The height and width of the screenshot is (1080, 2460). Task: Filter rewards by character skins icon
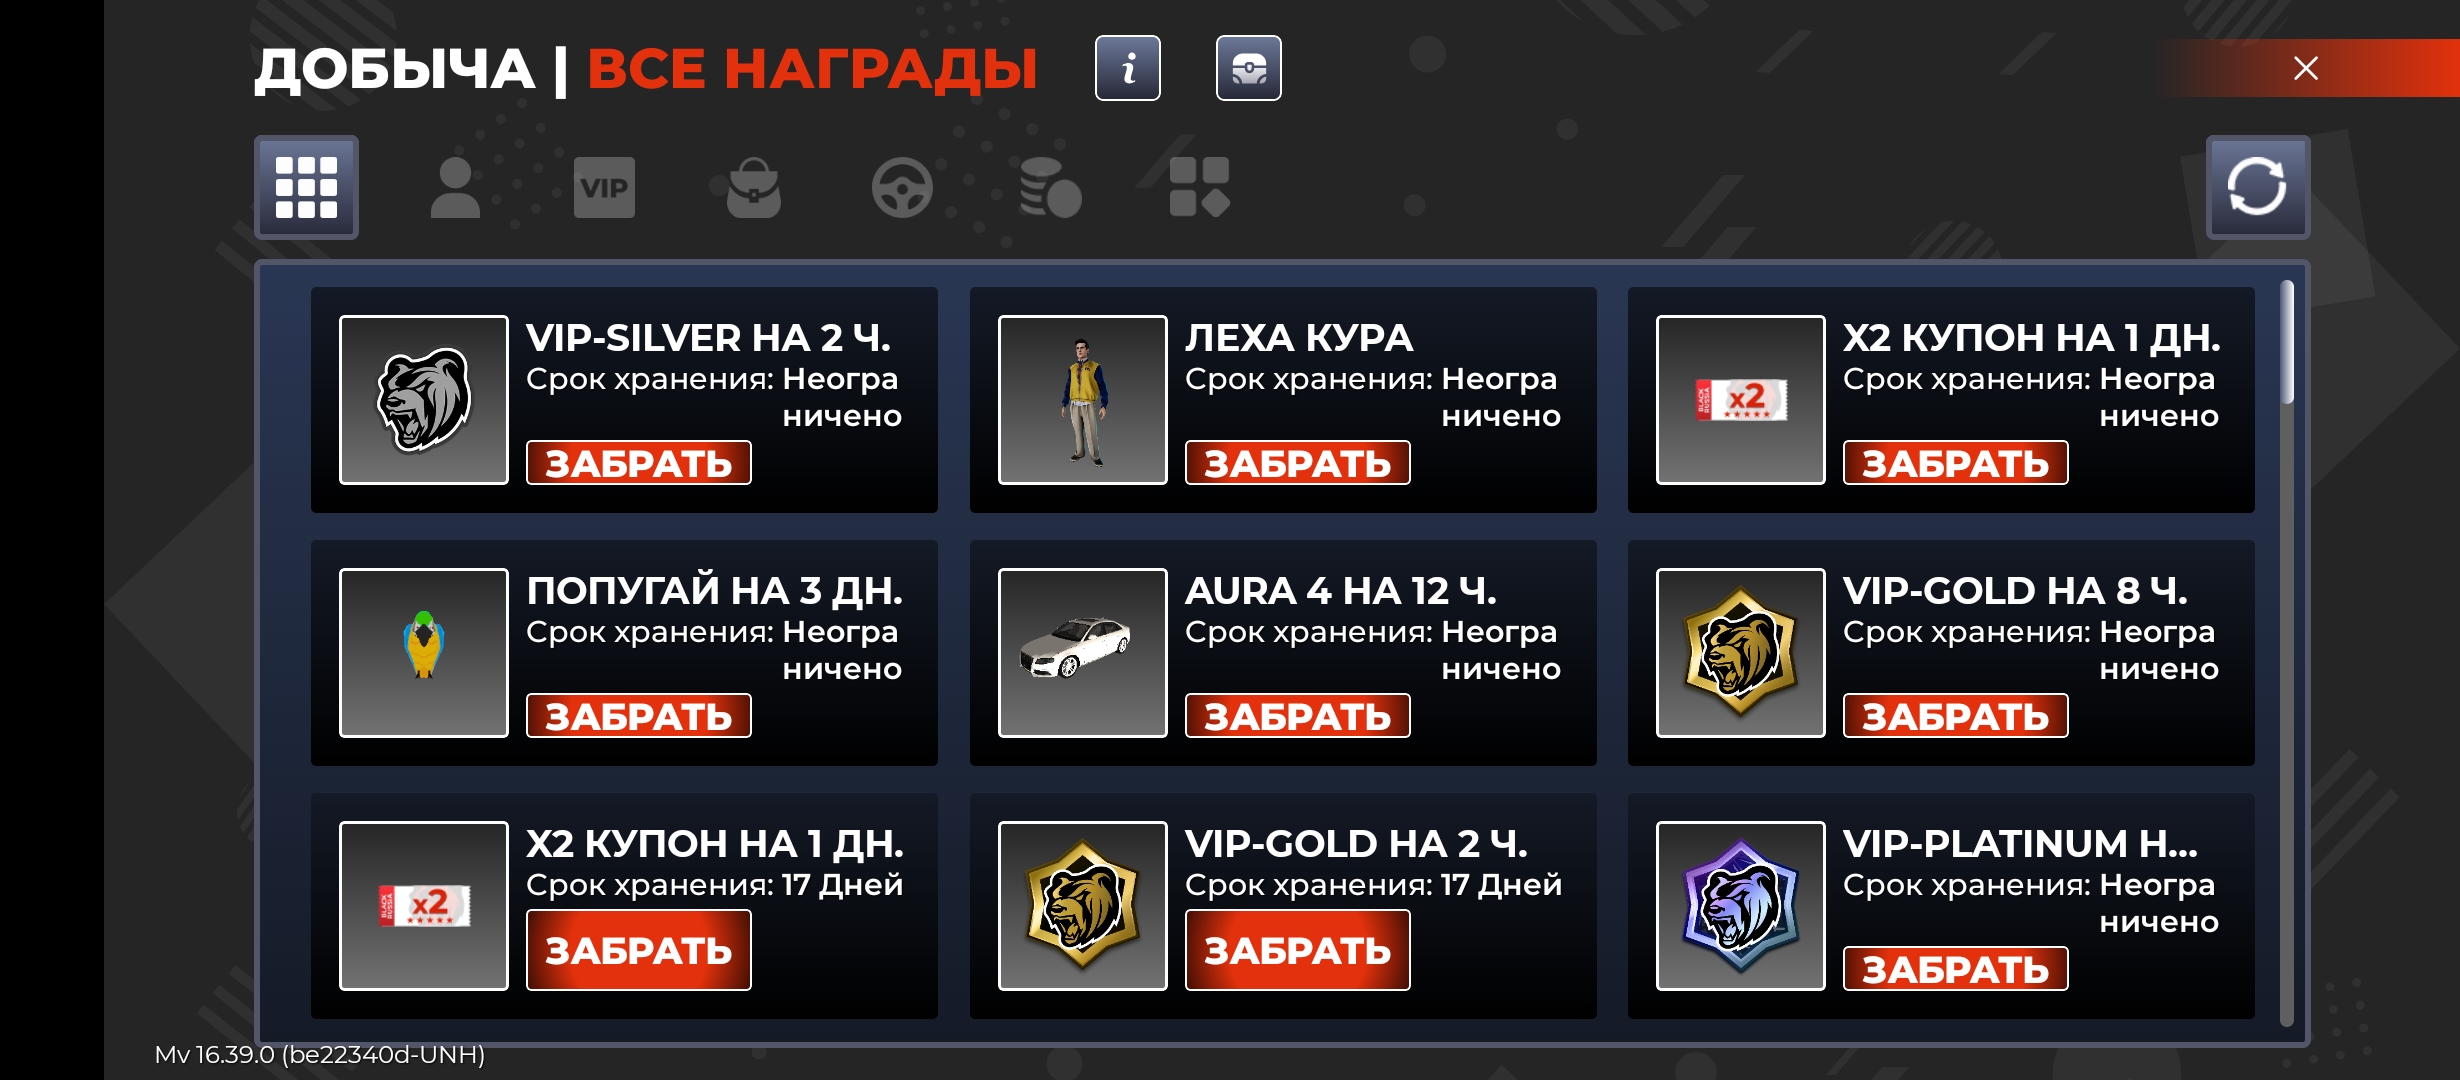(x=455, y=187)
